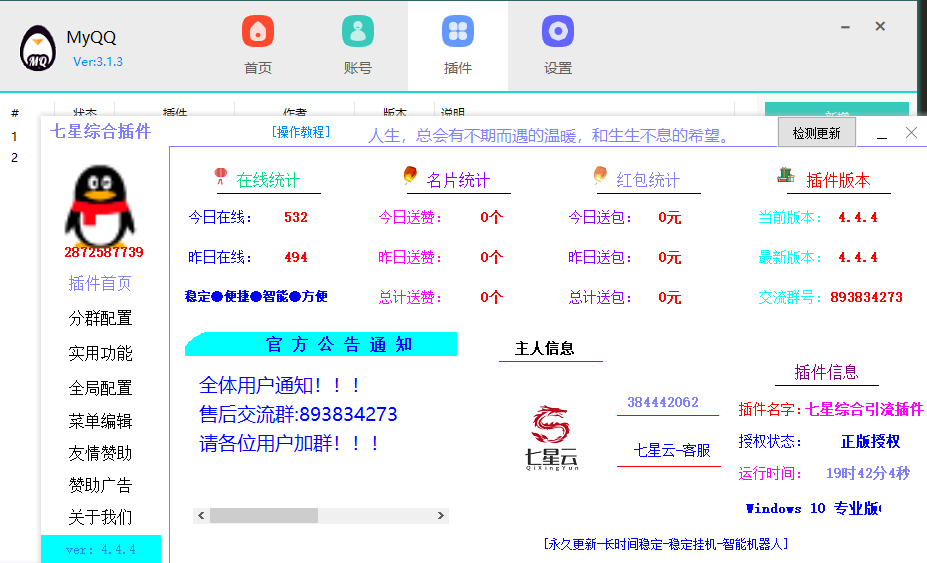The image size is (927, 563).
Task: Click the 请各位用户加群 announcement line
Action: pos(289,443)
